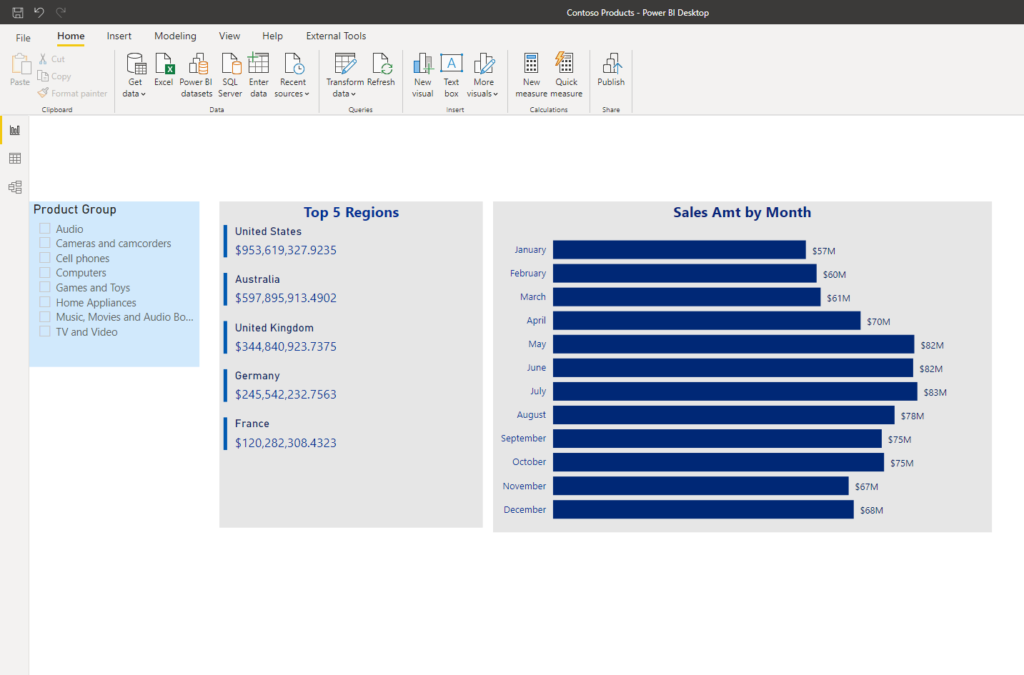Expand More visuals dropdown
The image size is (1024, 675).
point(483,75)
